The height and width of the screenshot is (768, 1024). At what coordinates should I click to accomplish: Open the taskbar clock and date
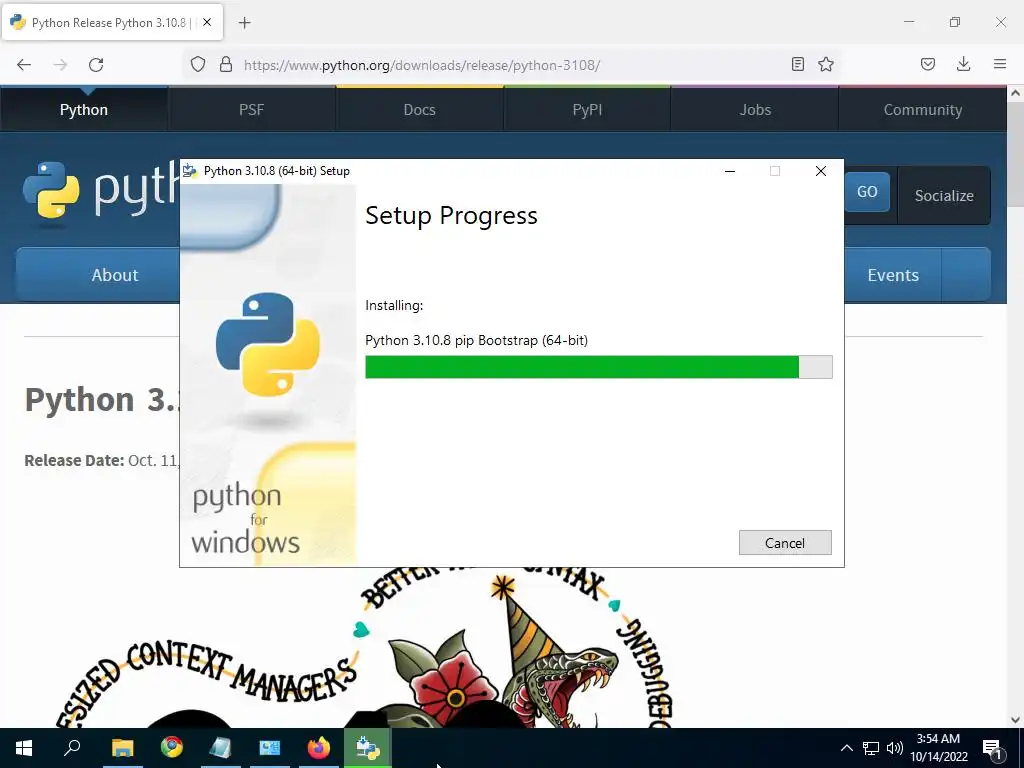[938, 748]
